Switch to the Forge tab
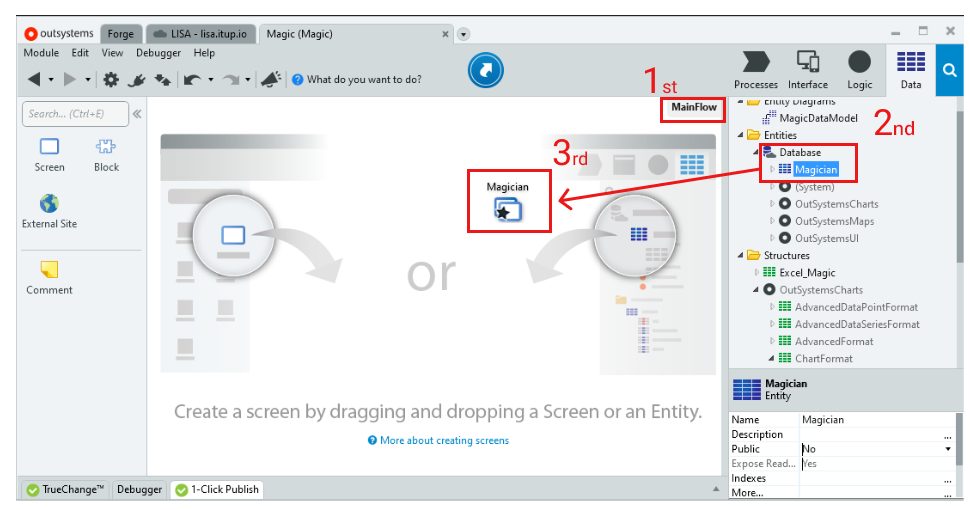Image resolution: width=970 pixels, height=510 pixels. click(121, 34)
